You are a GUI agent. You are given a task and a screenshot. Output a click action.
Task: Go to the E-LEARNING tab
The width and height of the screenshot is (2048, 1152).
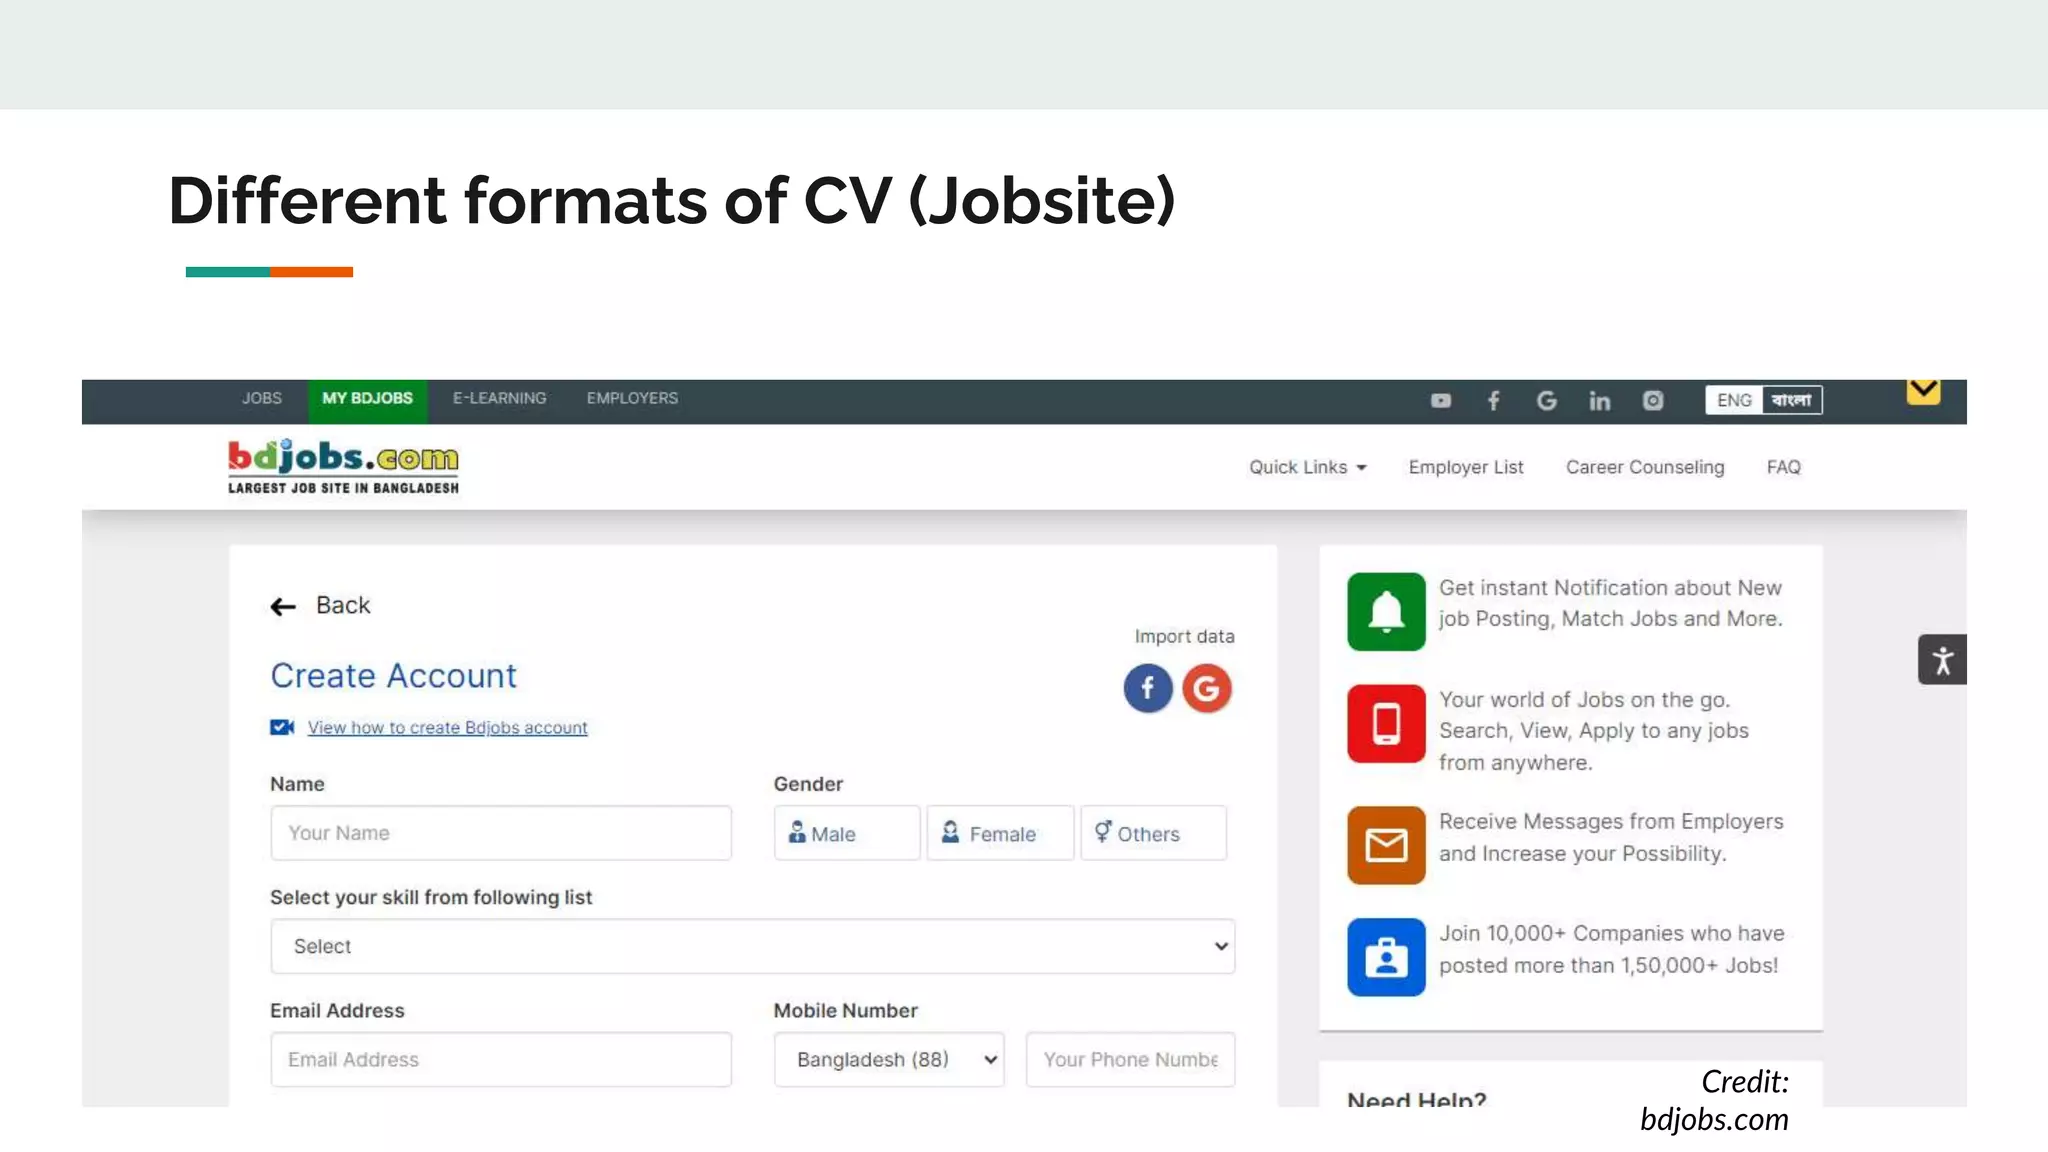tap(499, 398)
